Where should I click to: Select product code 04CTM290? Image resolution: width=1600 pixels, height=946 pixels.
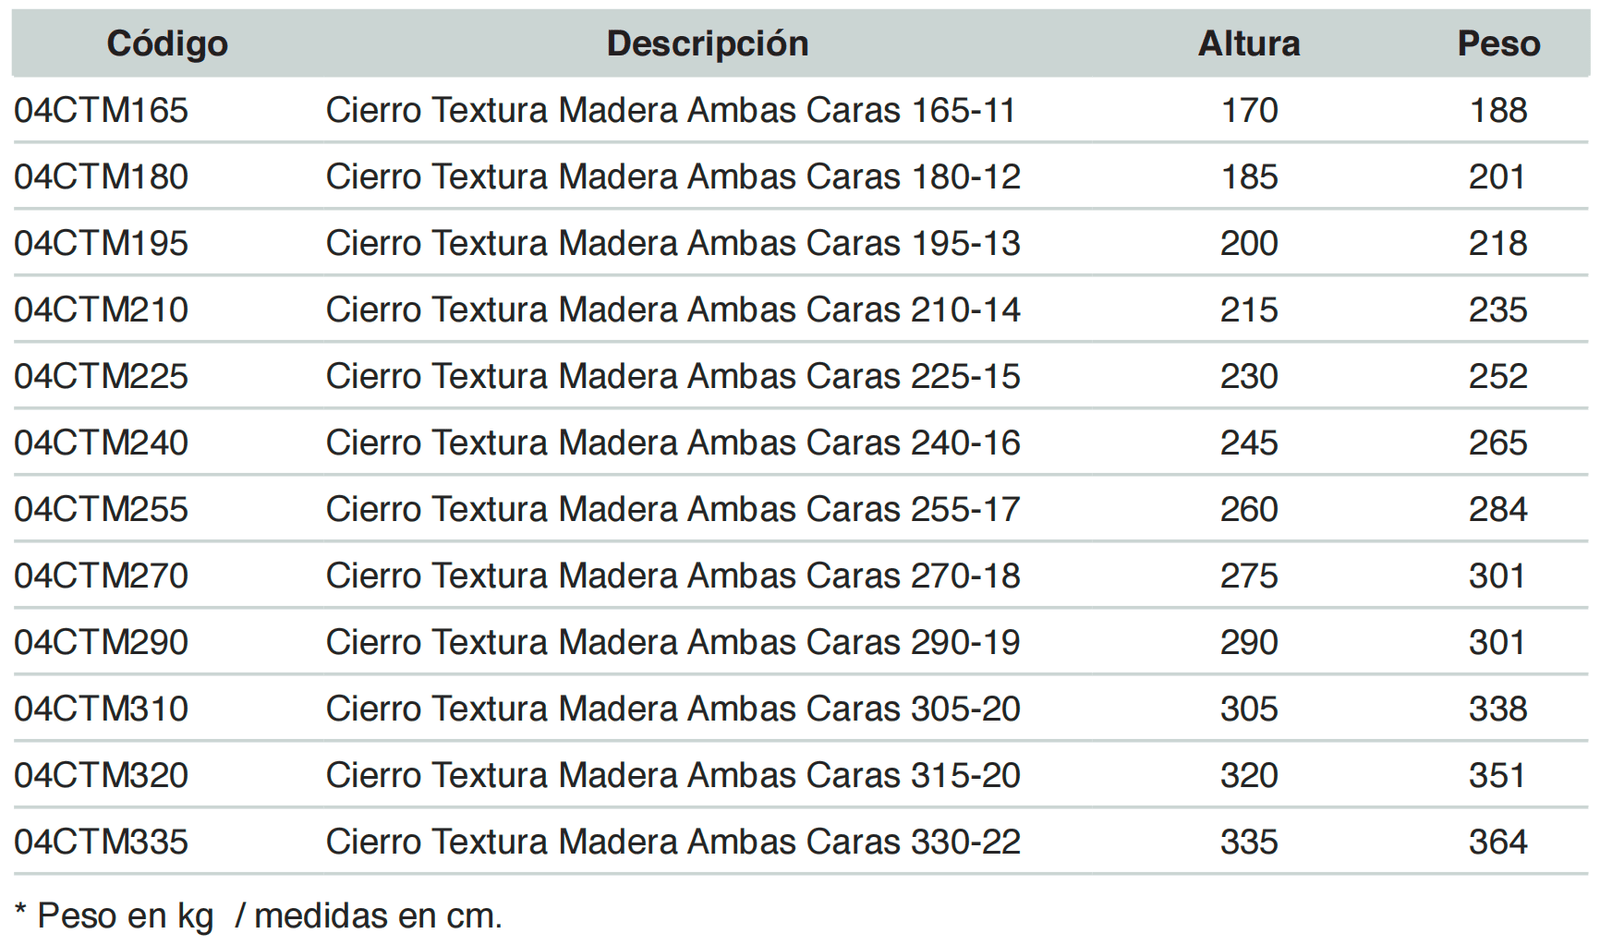(101, 642)
